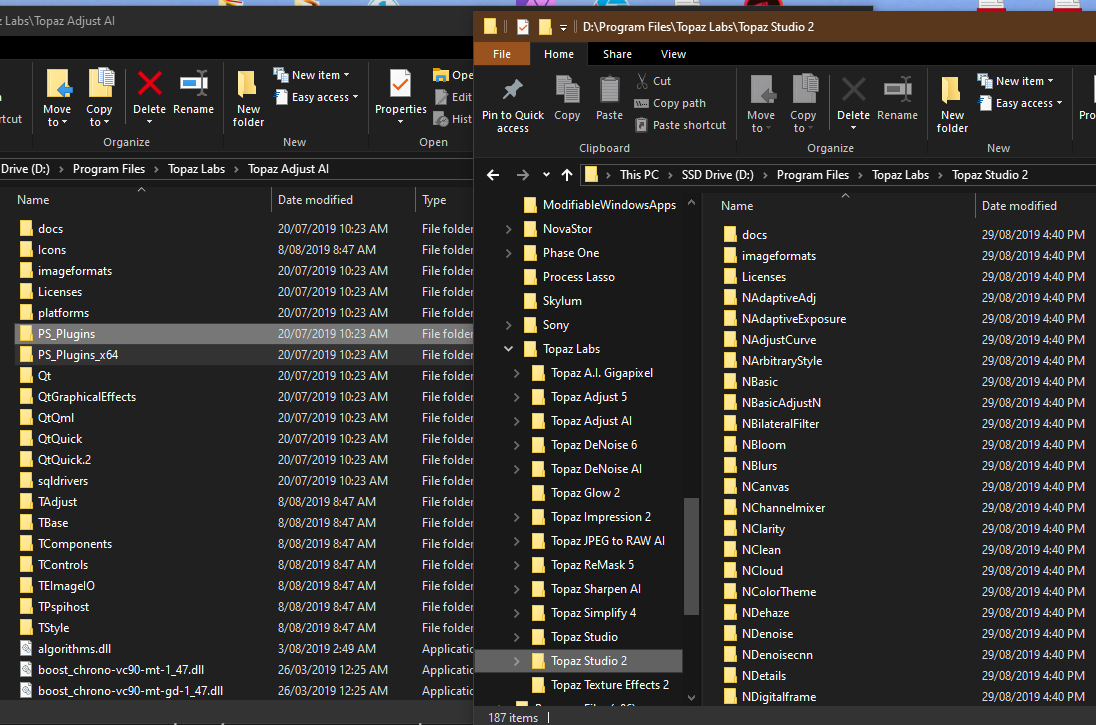This screenshot has width=1096, height=725.
Task: Click Cut in the Topaz Studio 2 ribbon
Action: click(654, 81)
